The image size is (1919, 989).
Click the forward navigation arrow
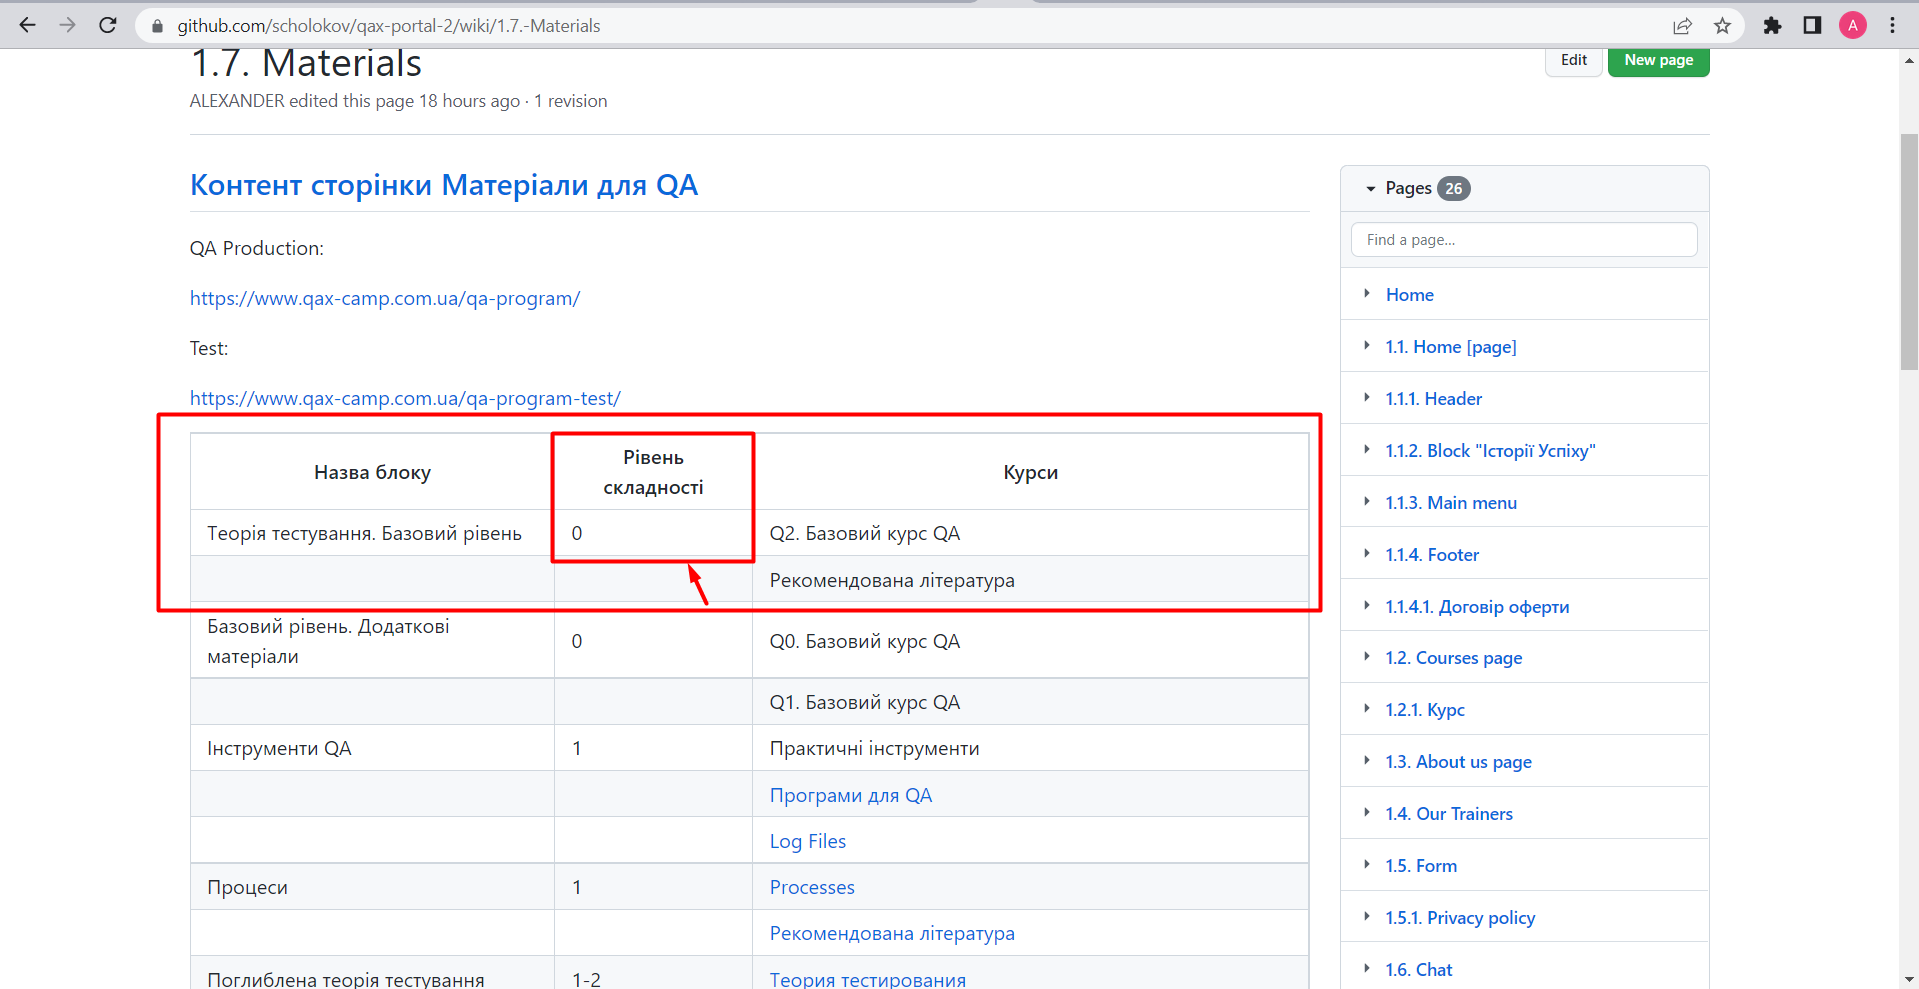click(67, 25)
